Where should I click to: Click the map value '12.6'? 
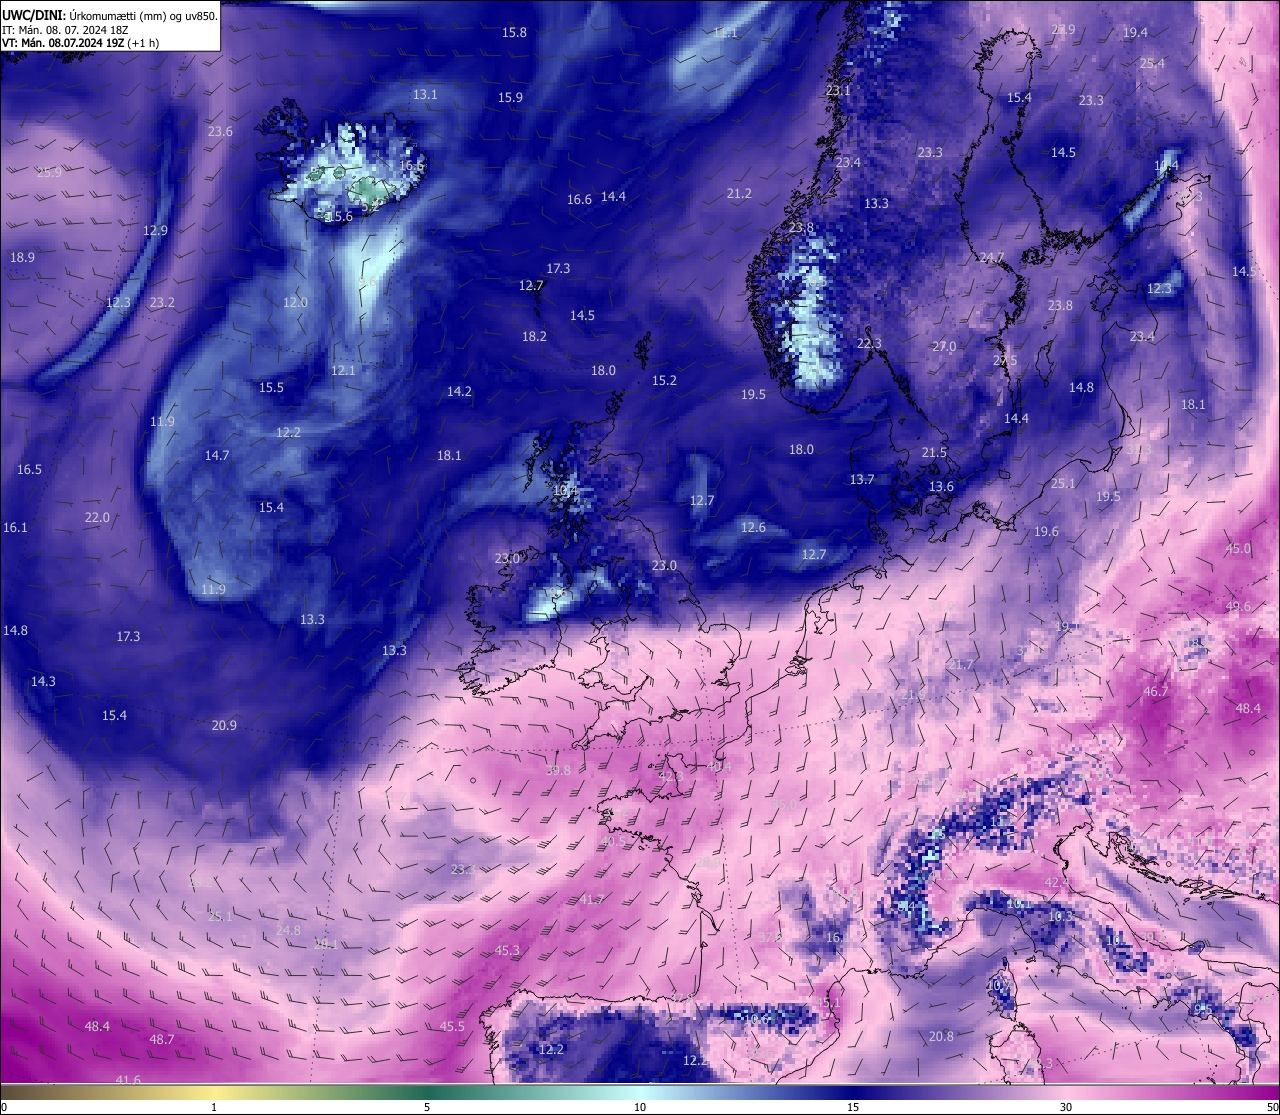[753, 528]
